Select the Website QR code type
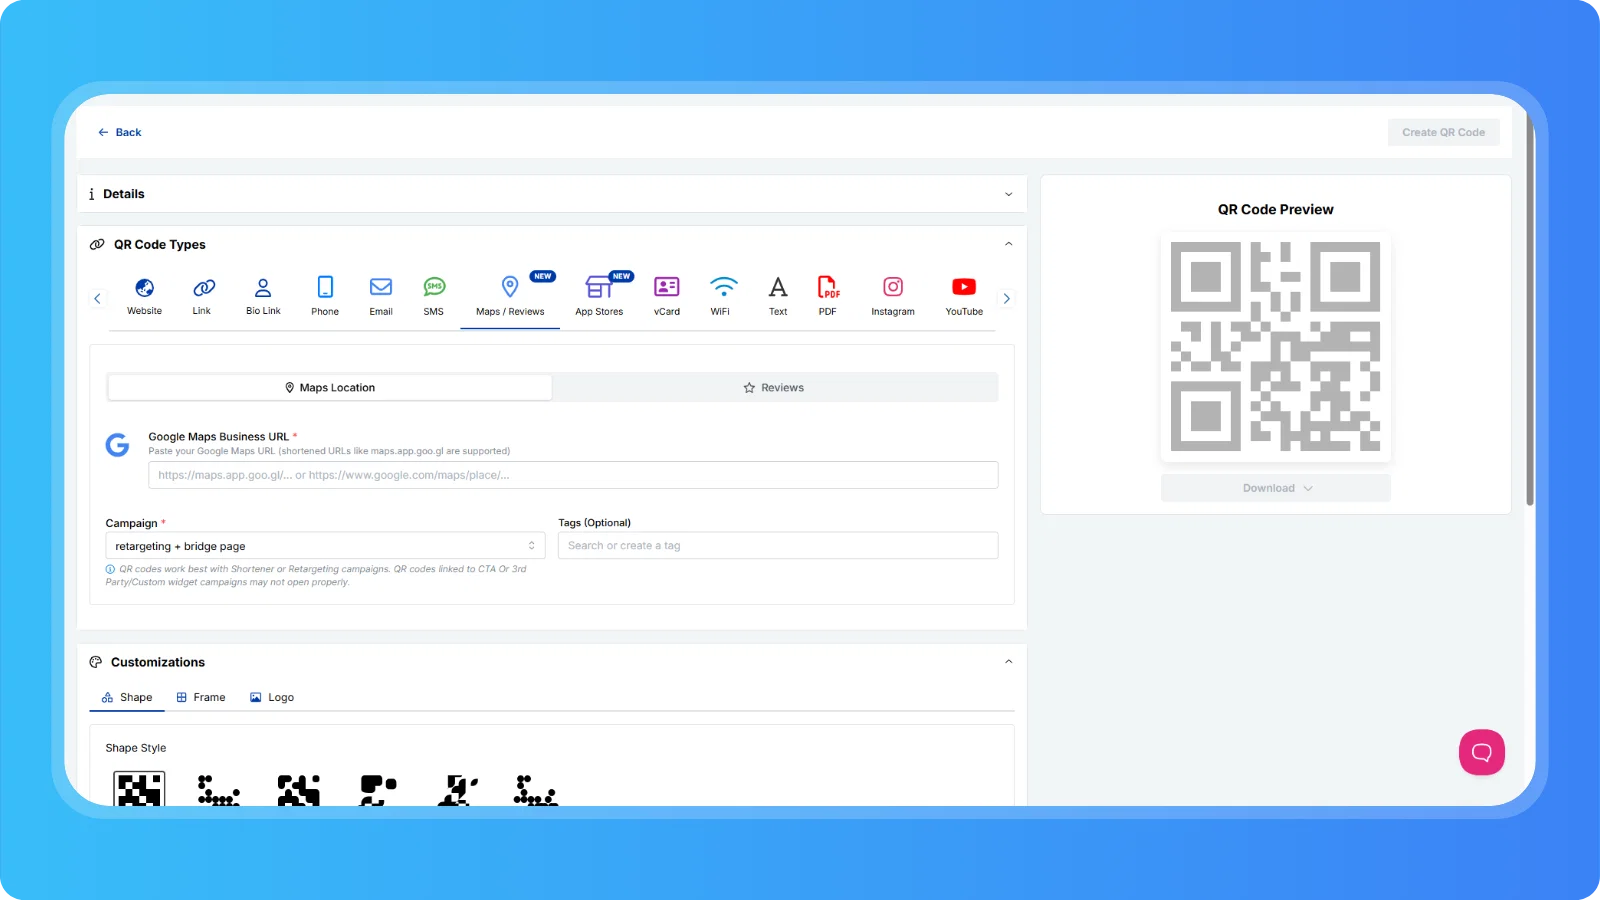The height and width of the screenshot is (900, 1600). pyautogui.click(x=144, y=296)
